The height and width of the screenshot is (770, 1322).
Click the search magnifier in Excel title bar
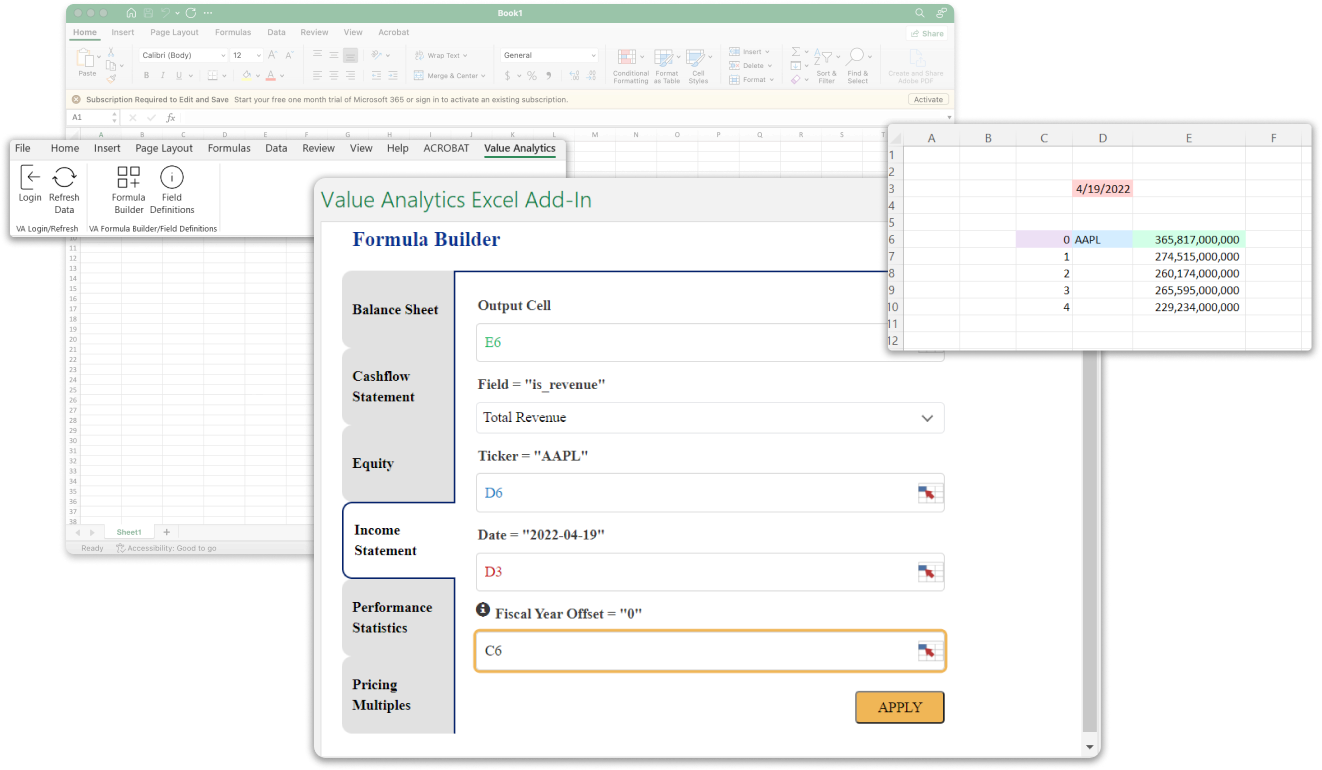pyautogui.click(x=920, y=13)
